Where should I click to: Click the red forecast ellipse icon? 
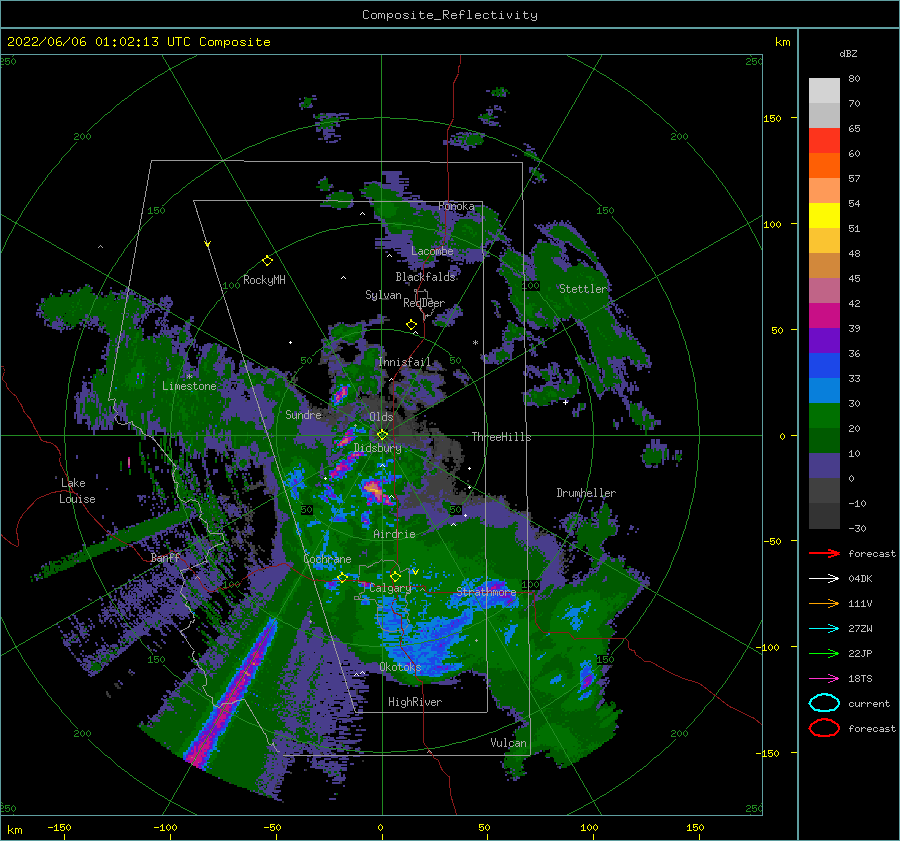[824, 728]
